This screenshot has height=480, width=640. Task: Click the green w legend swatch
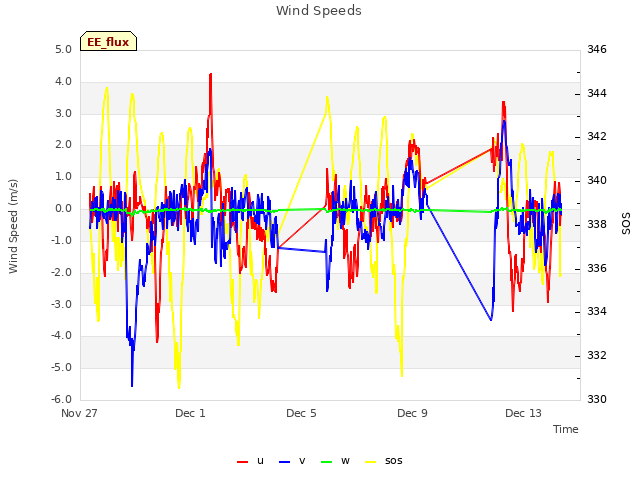tap(327, 462)
